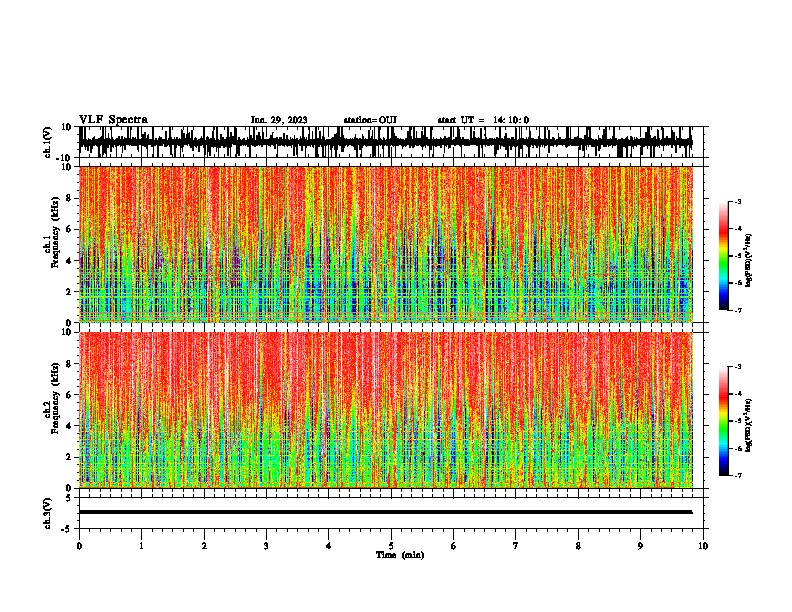
Task: Click the start UT 14:10:0 text
Action: [483, 120]
